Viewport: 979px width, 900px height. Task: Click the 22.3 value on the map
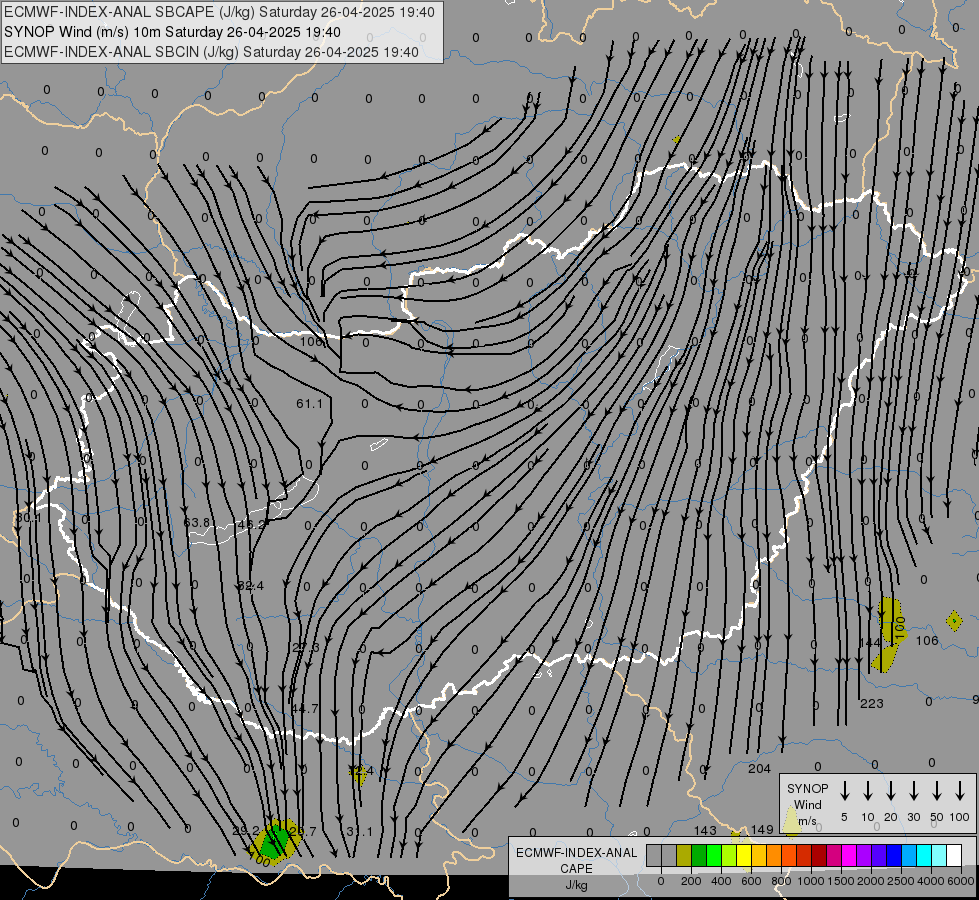(x=306, y=648)
